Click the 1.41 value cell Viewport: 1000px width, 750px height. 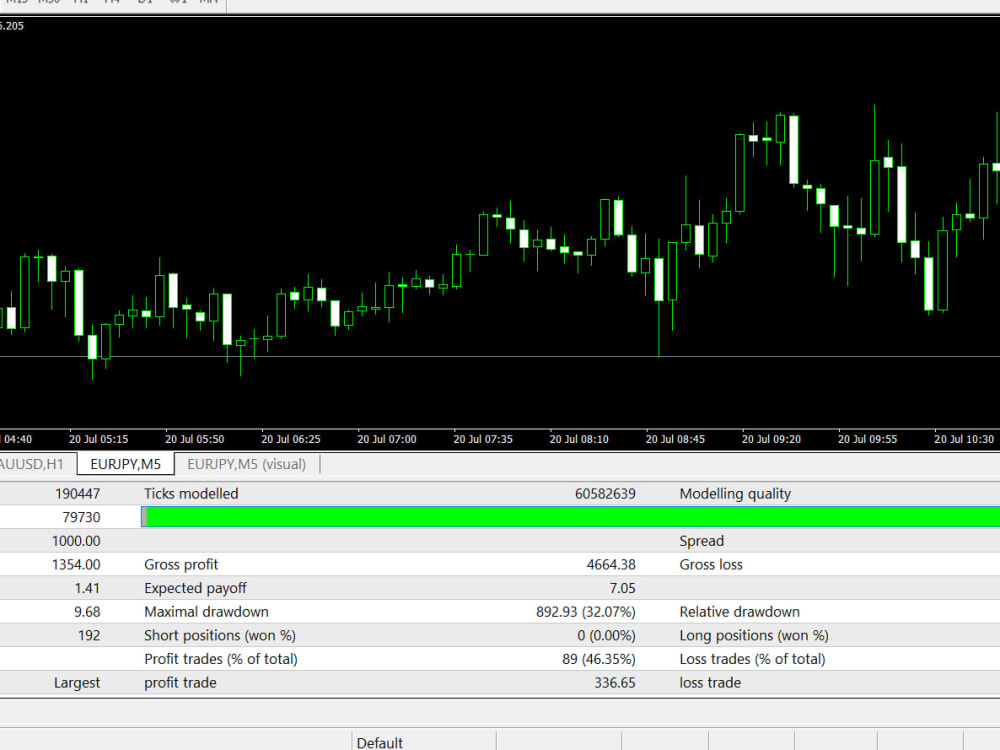(87, 588)
